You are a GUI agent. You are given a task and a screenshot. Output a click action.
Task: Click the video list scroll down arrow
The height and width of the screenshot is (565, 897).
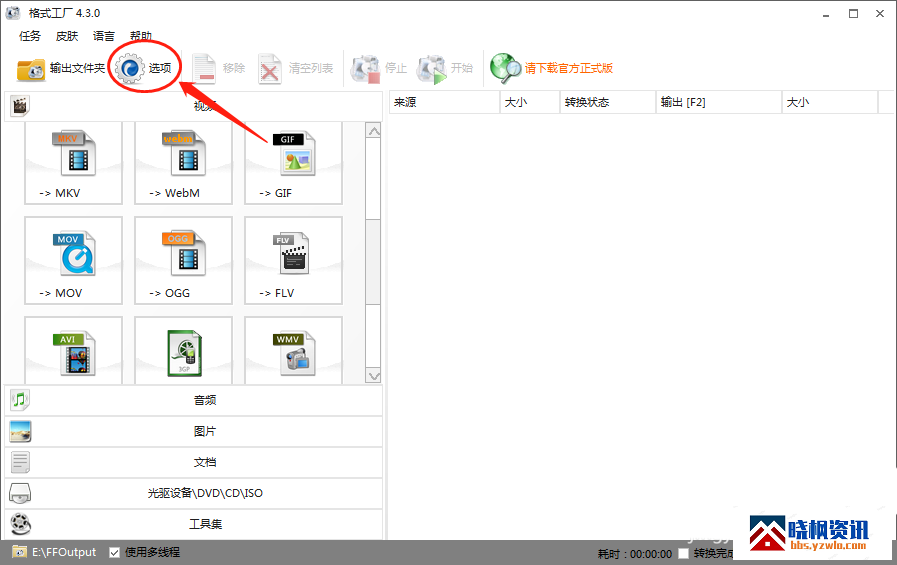pyautogui.click(x=374, y=376)
